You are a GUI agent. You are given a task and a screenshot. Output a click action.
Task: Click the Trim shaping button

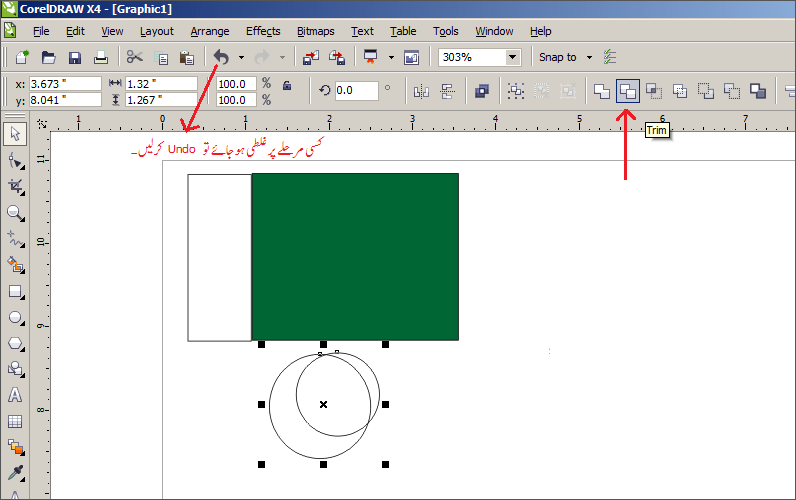(x=627, y=91)
